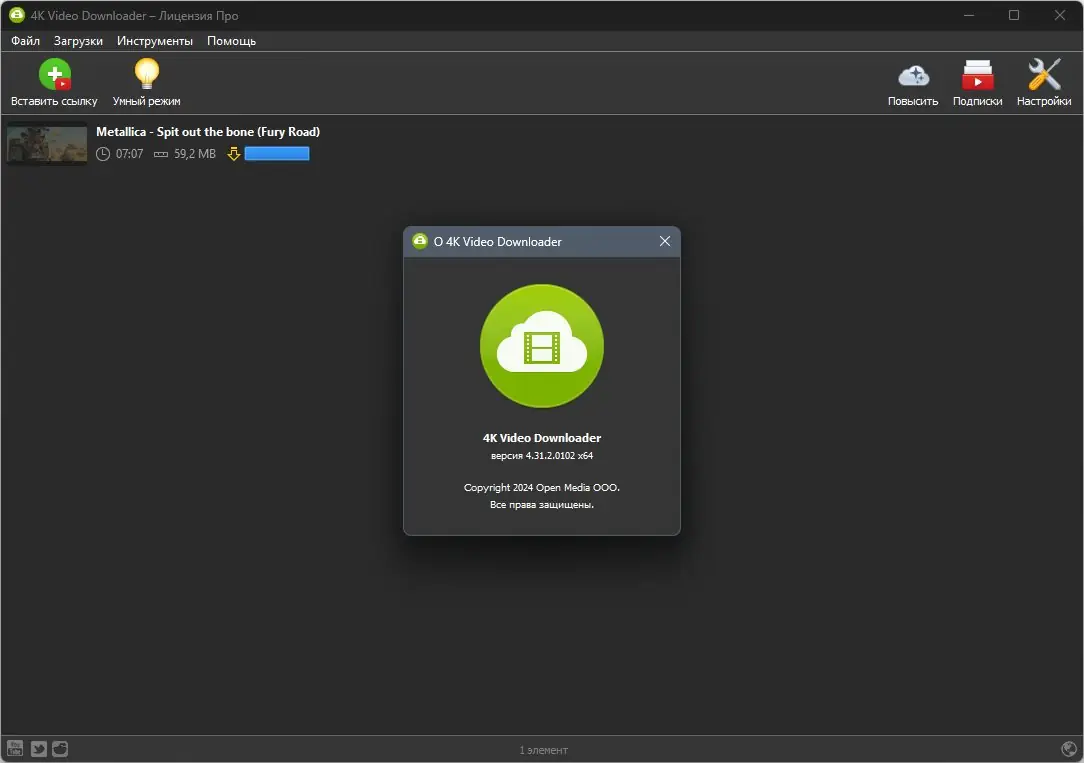Click the blue download progress bar
The width and height of the screenshot is (1084, 763).
tap(277, 153)
